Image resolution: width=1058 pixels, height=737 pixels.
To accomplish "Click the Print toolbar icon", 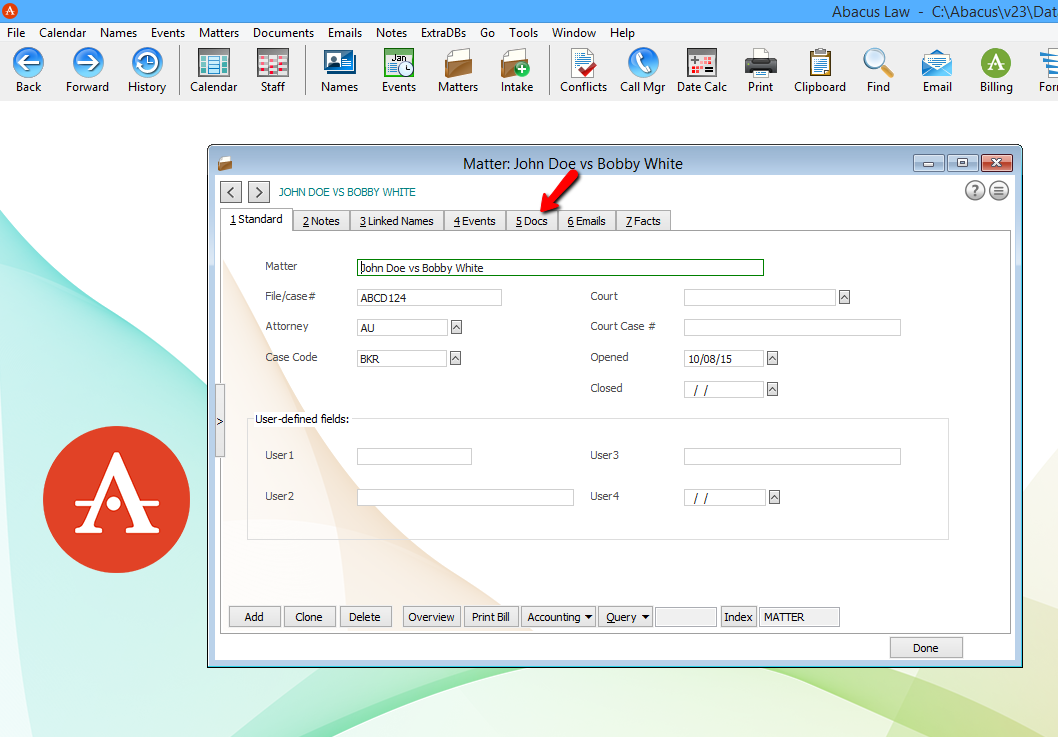I will pyautogui.click(x=760, y=63).
